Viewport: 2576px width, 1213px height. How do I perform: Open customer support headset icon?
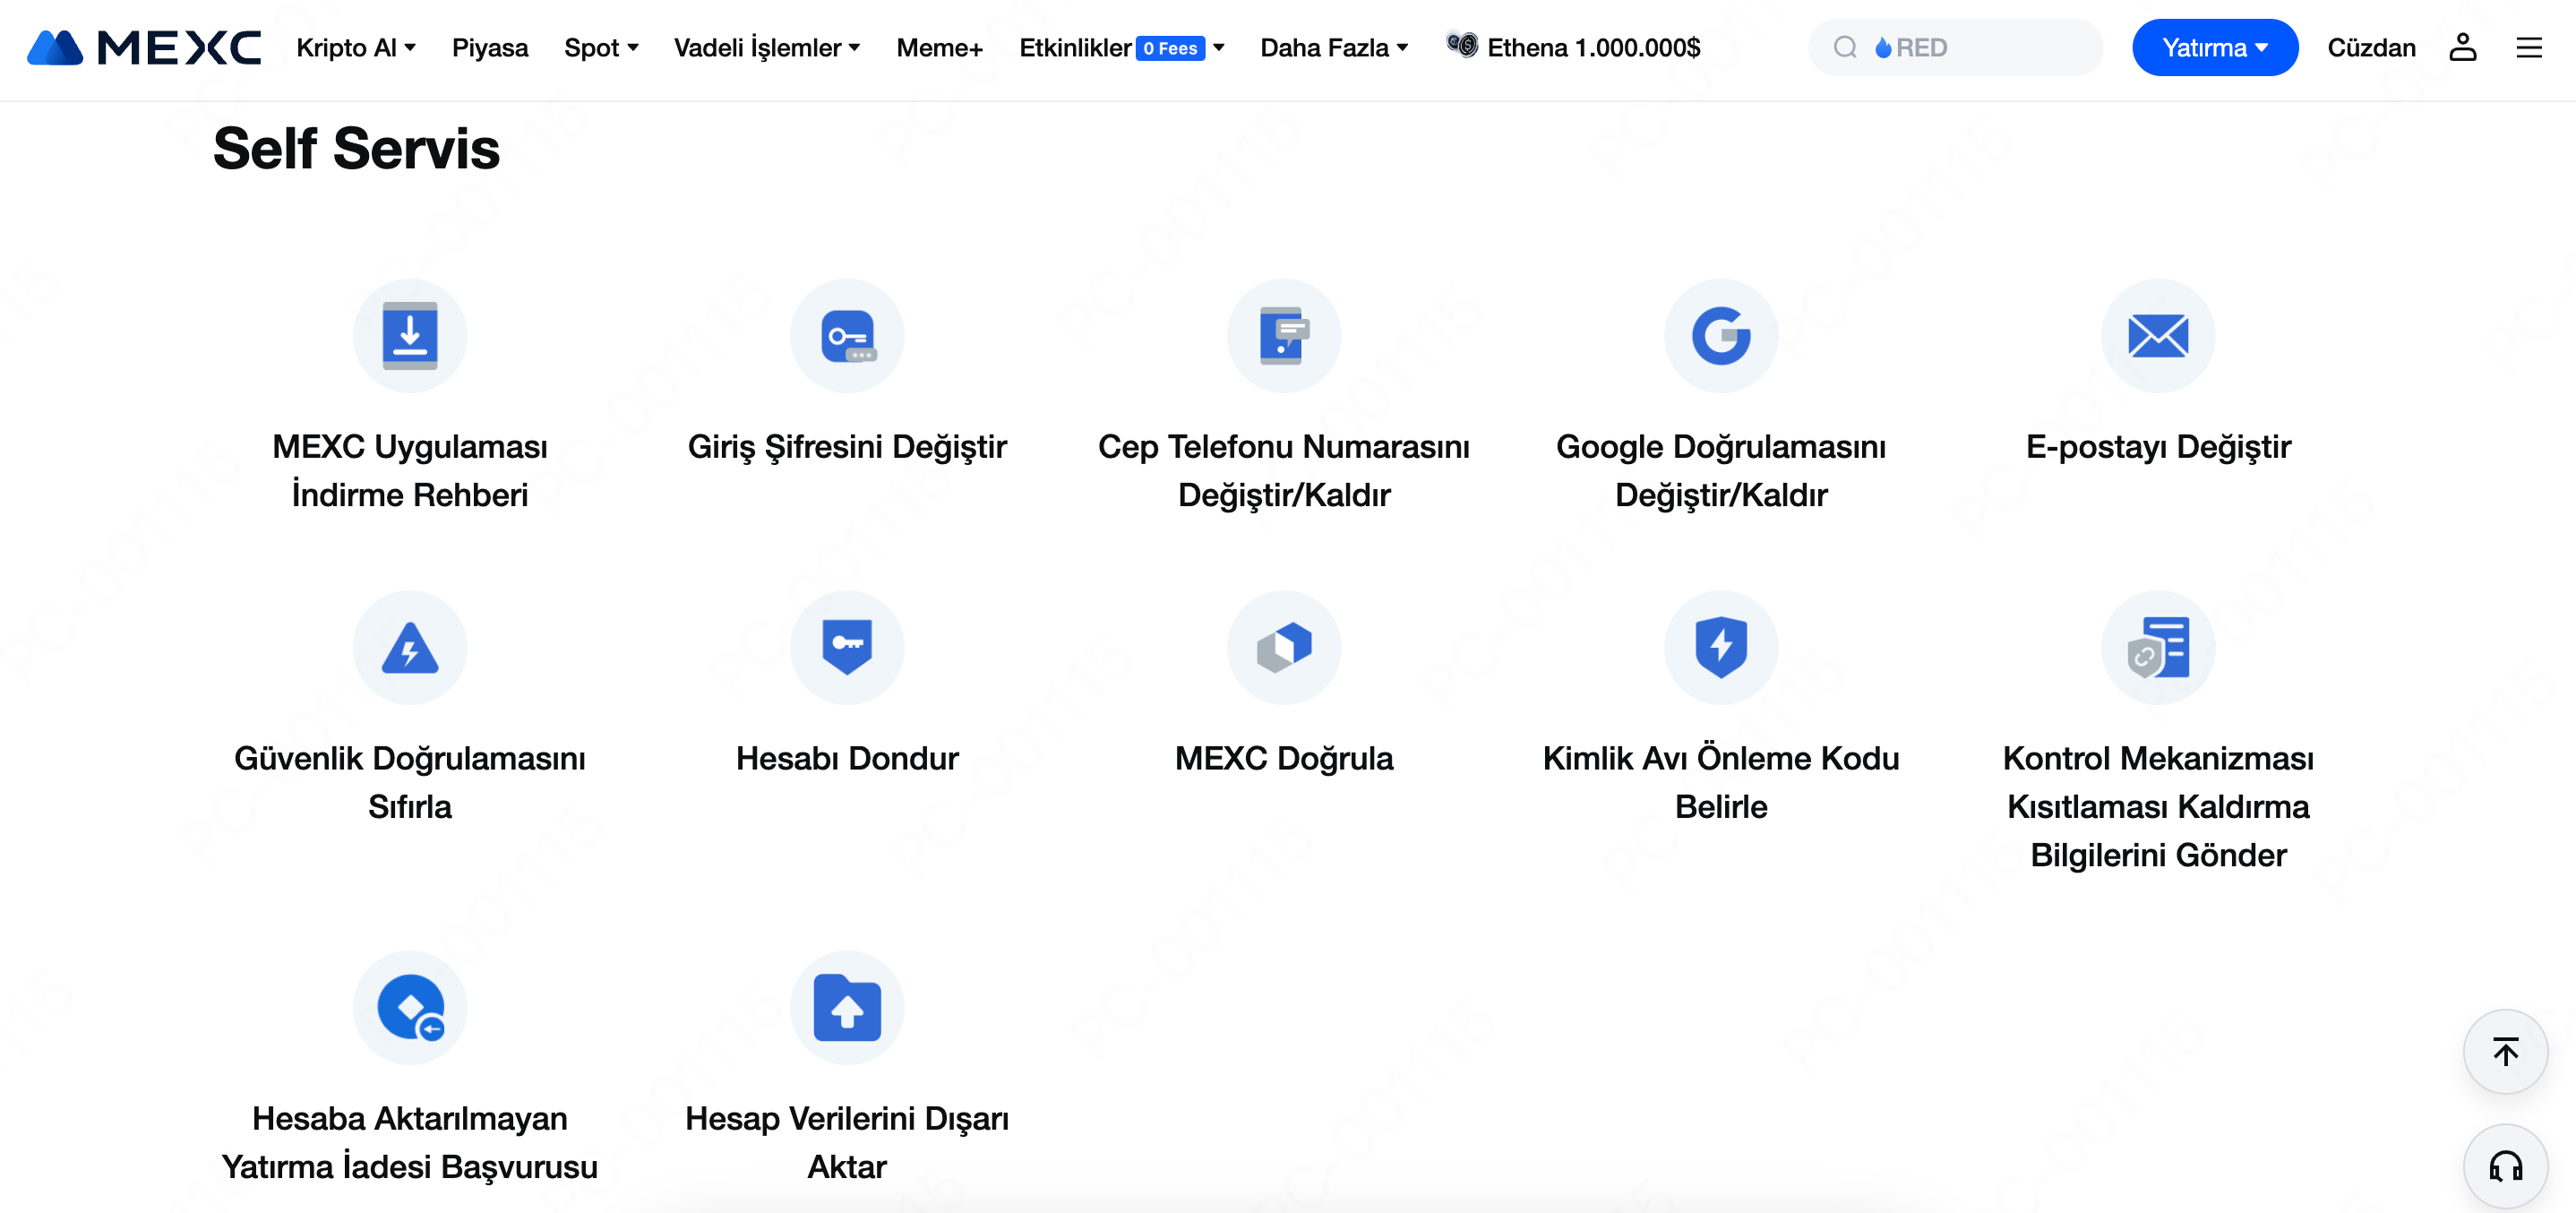pos(2505,1166)
